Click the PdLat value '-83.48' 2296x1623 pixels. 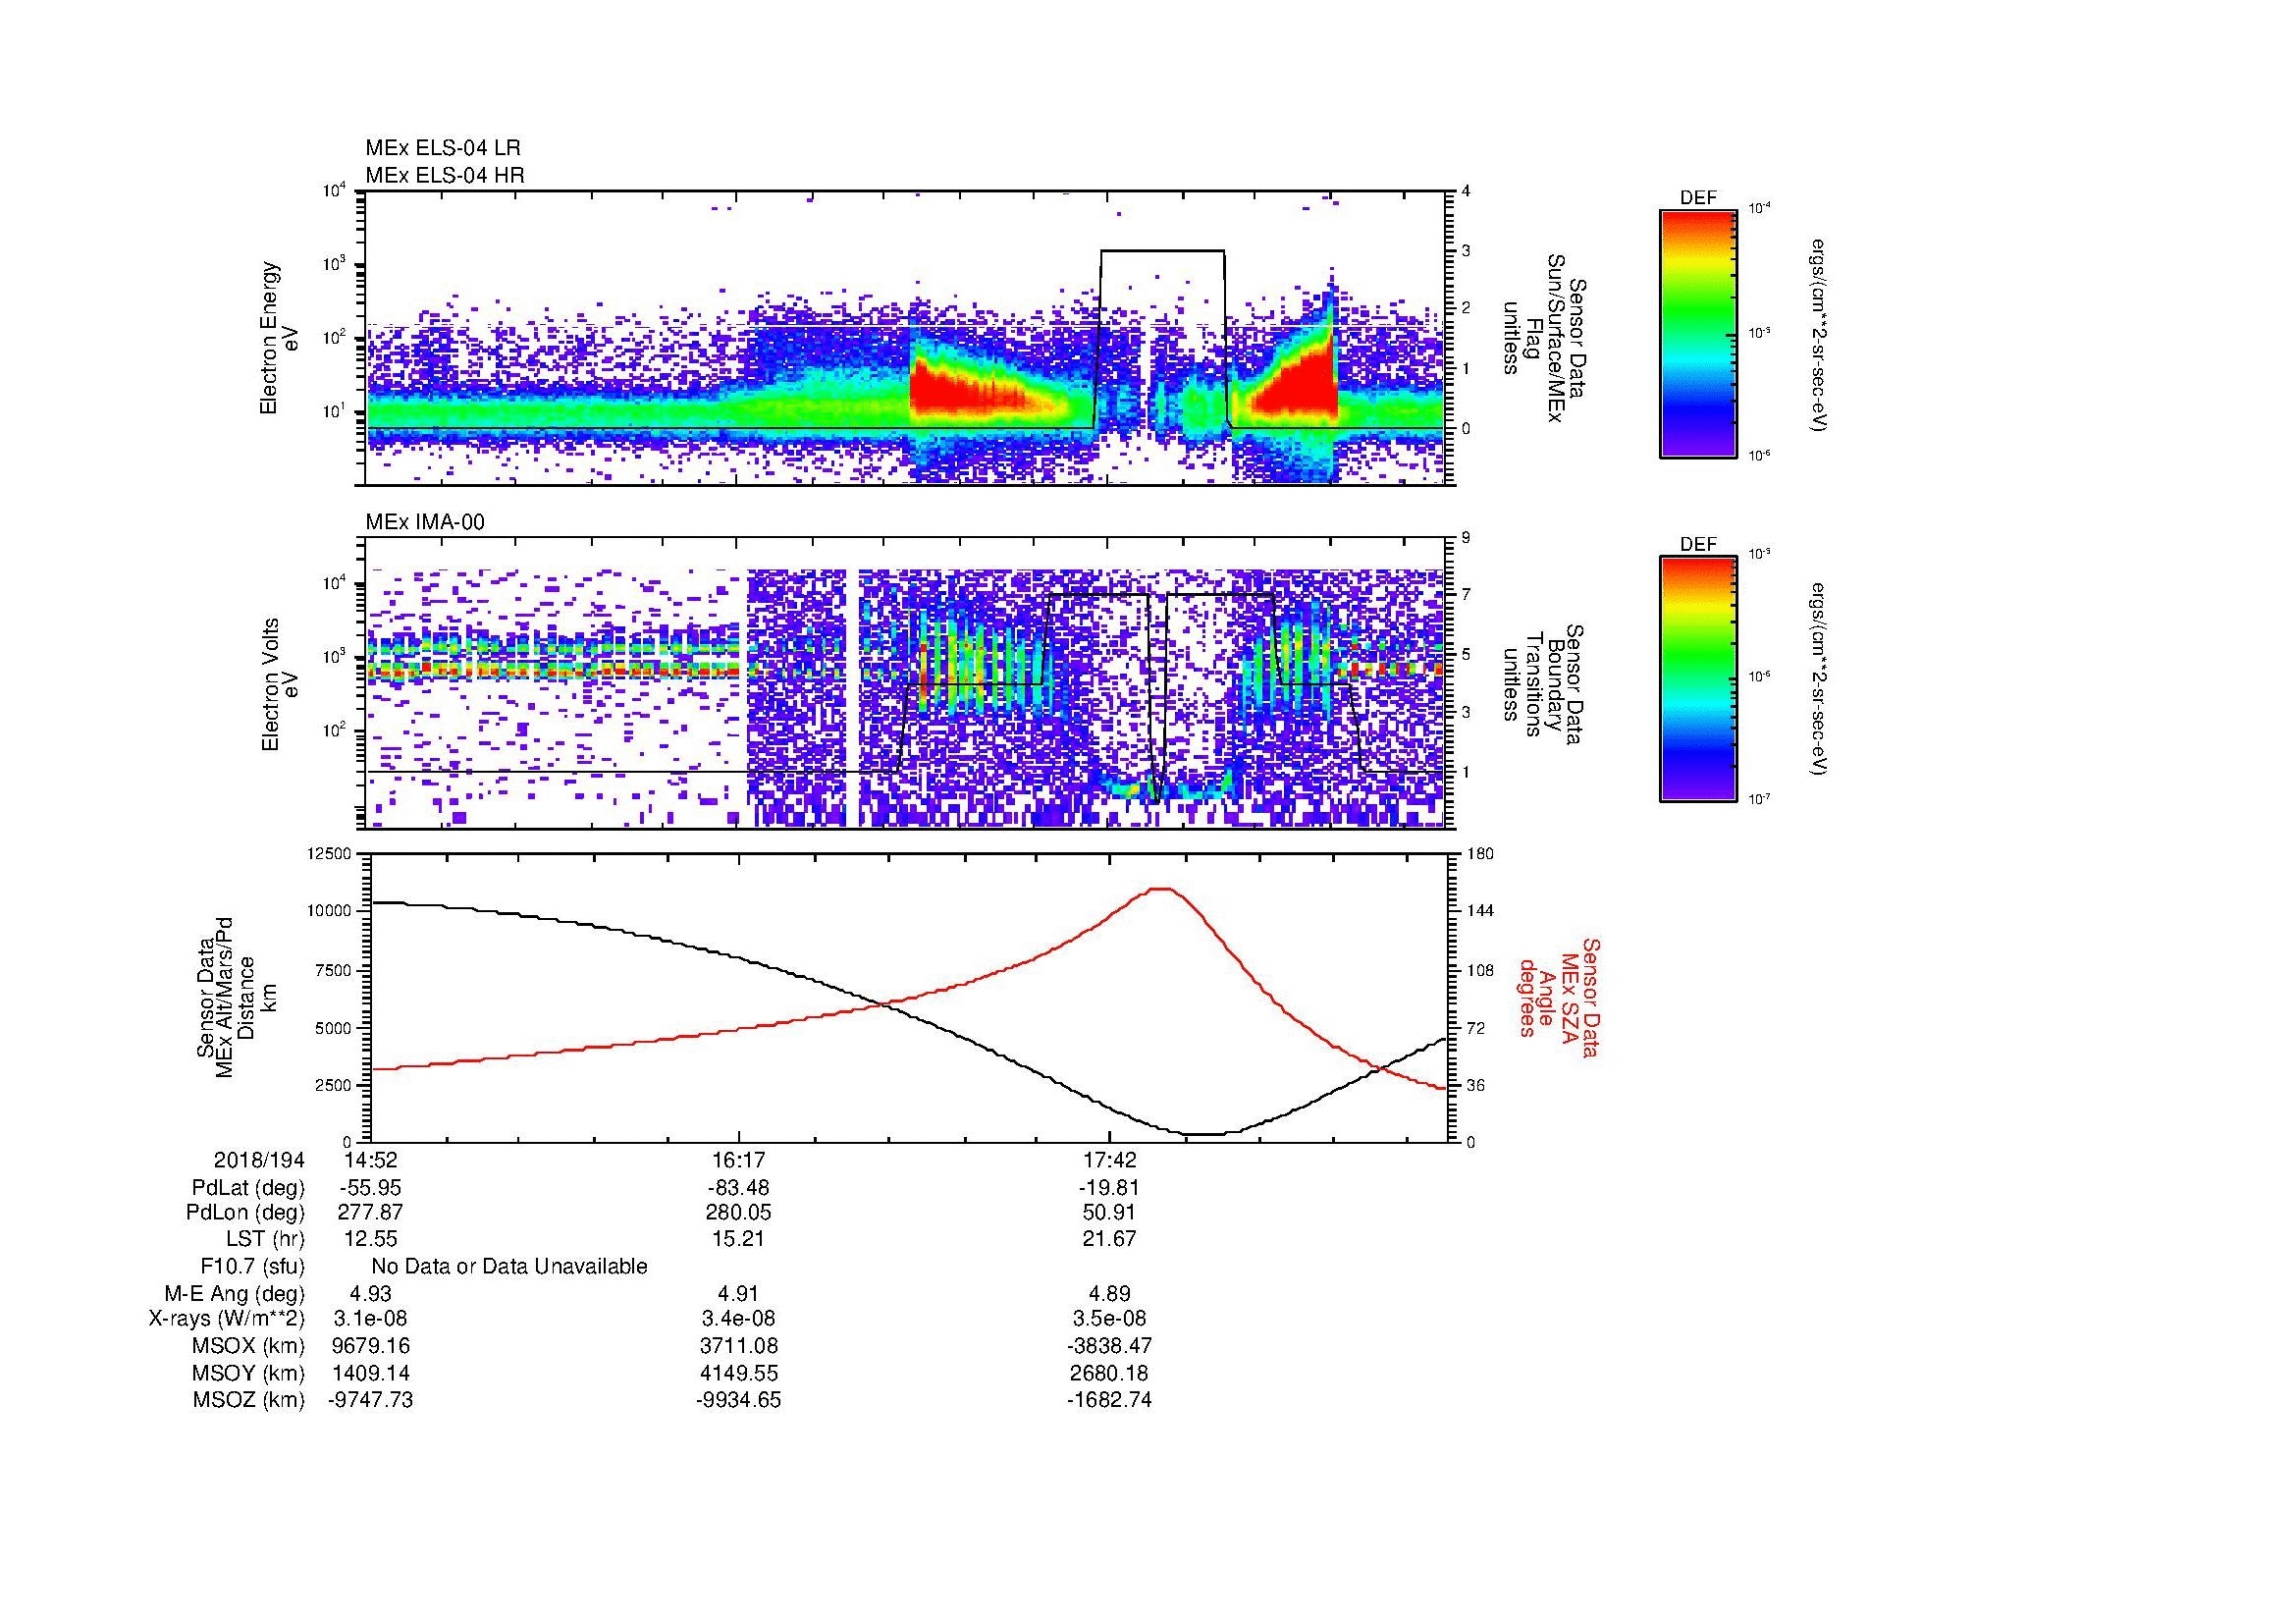(738, 1188)
